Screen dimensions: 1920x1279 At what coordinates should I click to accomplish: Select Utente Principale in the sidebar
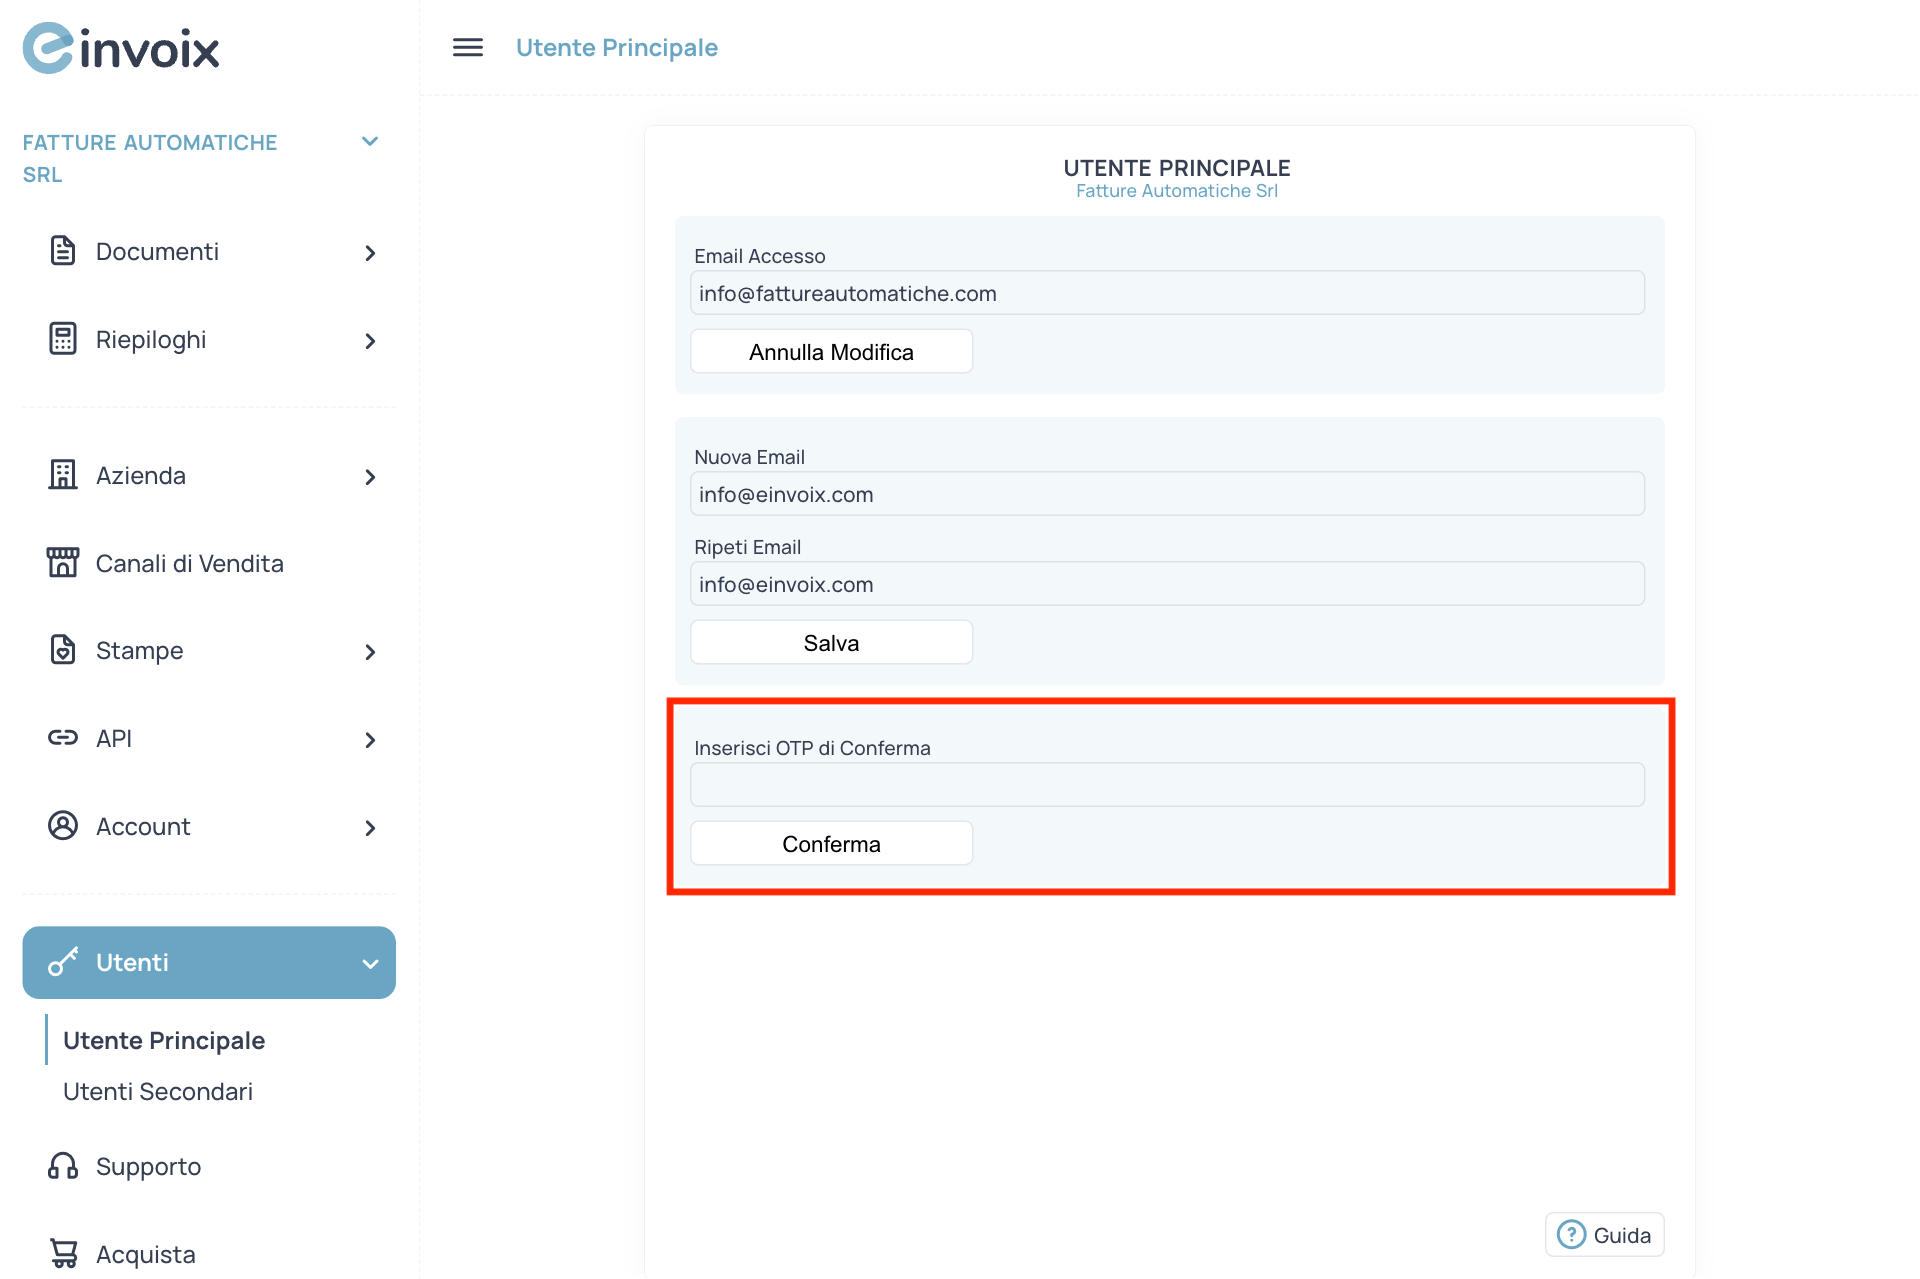point(164,1040)
